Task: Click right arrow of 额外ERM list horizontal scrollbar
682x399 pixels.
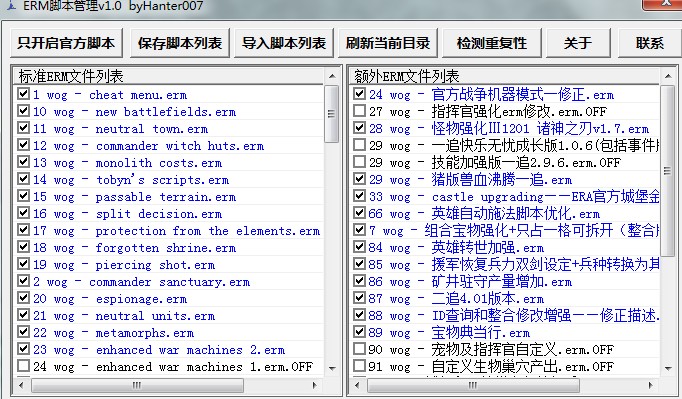Action: click(651, 385)
